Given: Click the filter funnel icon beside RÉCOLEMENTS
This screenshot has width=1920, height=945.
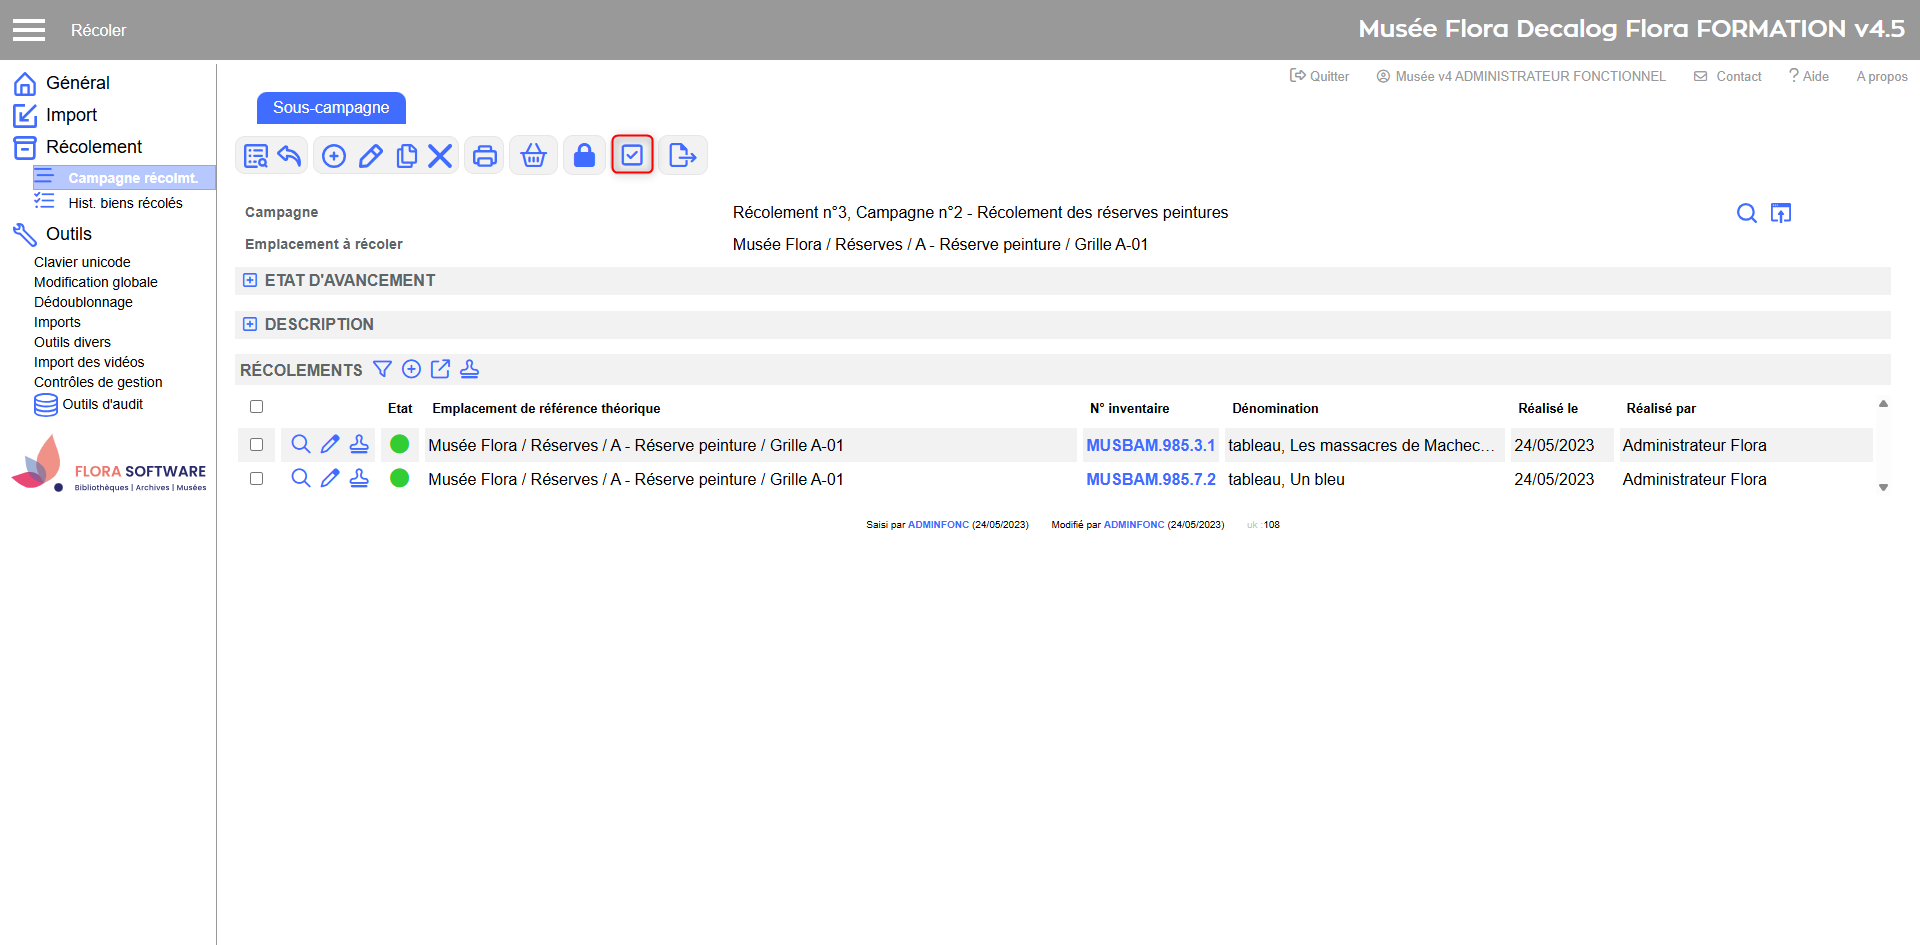Looking at the screenshot, I should point(382,369).
